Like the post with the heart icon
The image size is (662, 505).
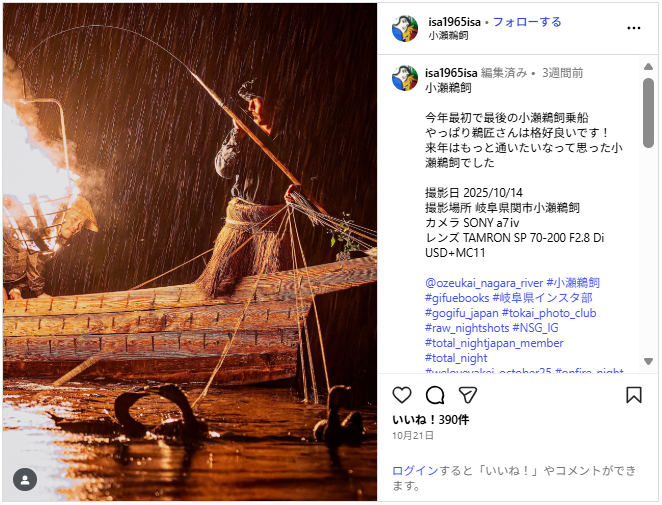pos(402,395)
